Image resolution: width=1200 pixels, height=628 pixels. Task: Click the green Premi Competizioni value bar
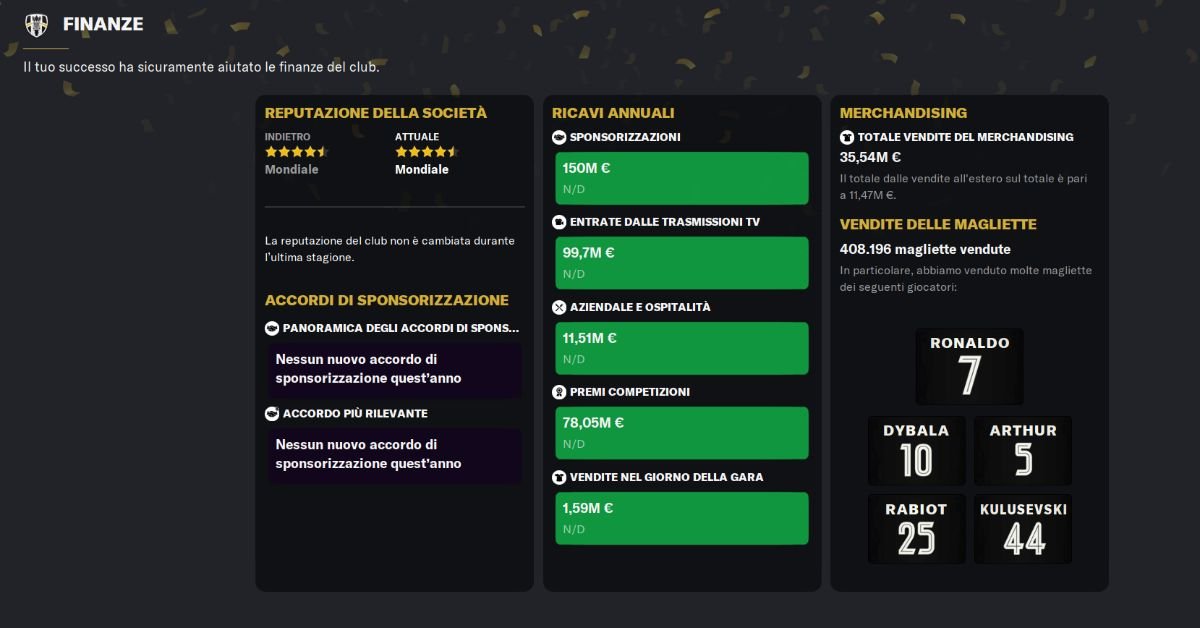(x=681, y=432)
